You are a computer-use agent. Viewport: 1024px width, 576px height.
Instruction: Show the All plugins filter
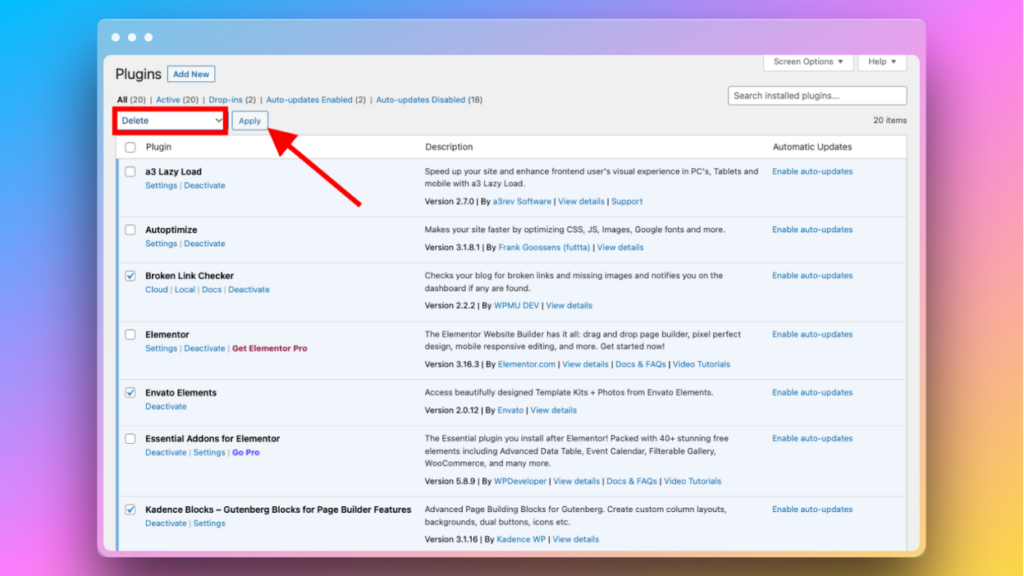[x=122, y=100]
